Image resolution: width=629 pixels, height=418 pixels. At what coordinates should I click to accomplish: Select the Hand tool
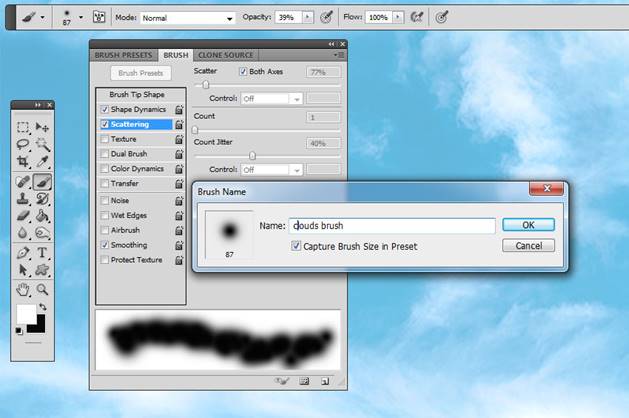[x=23, y=289]
